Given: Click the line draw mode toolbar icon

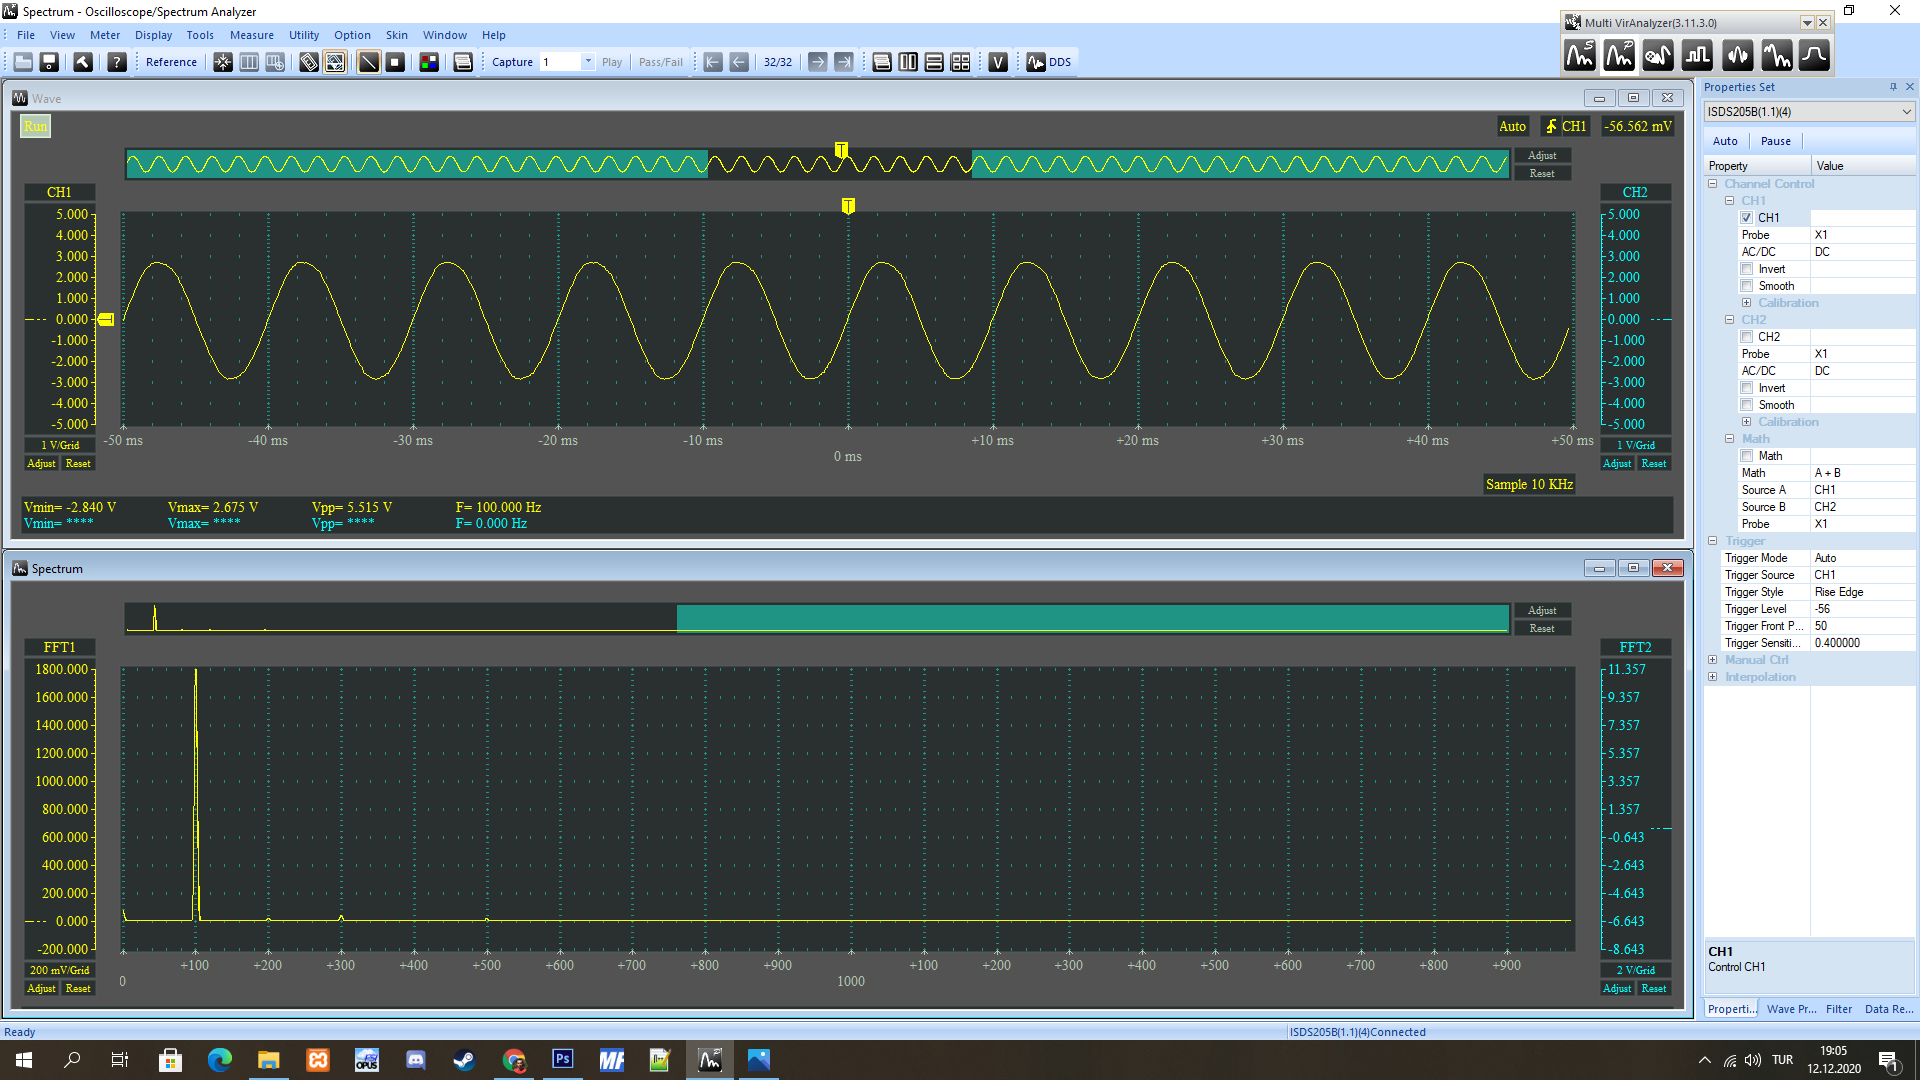Looking at the screenshot, I should [369, 62].
